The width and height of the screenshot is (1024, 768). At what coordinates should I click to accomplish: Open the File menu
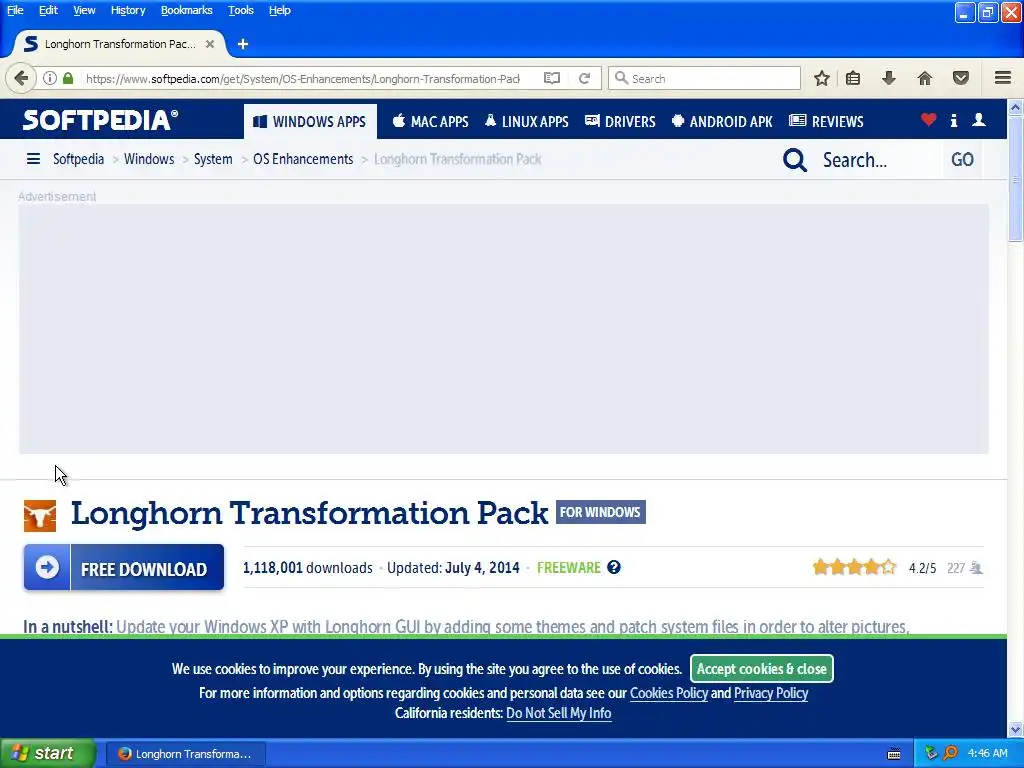pyautogui.click(x=15, y=10)
